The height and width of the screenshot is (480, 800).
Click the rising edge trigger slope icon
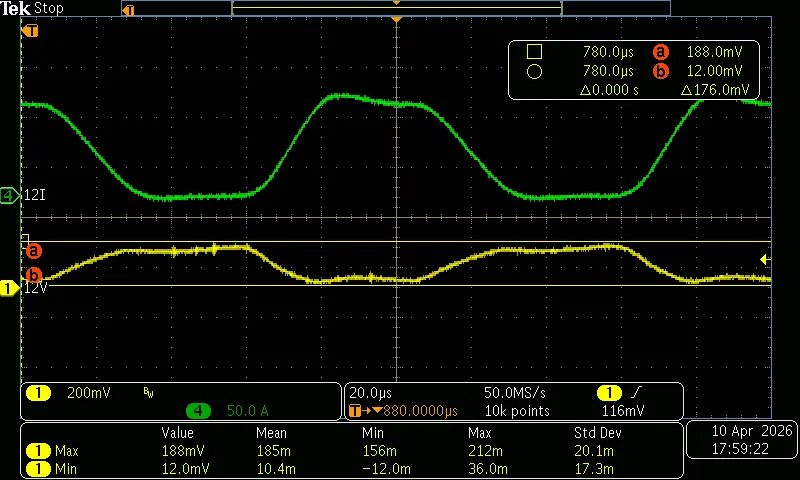(636, 393)
